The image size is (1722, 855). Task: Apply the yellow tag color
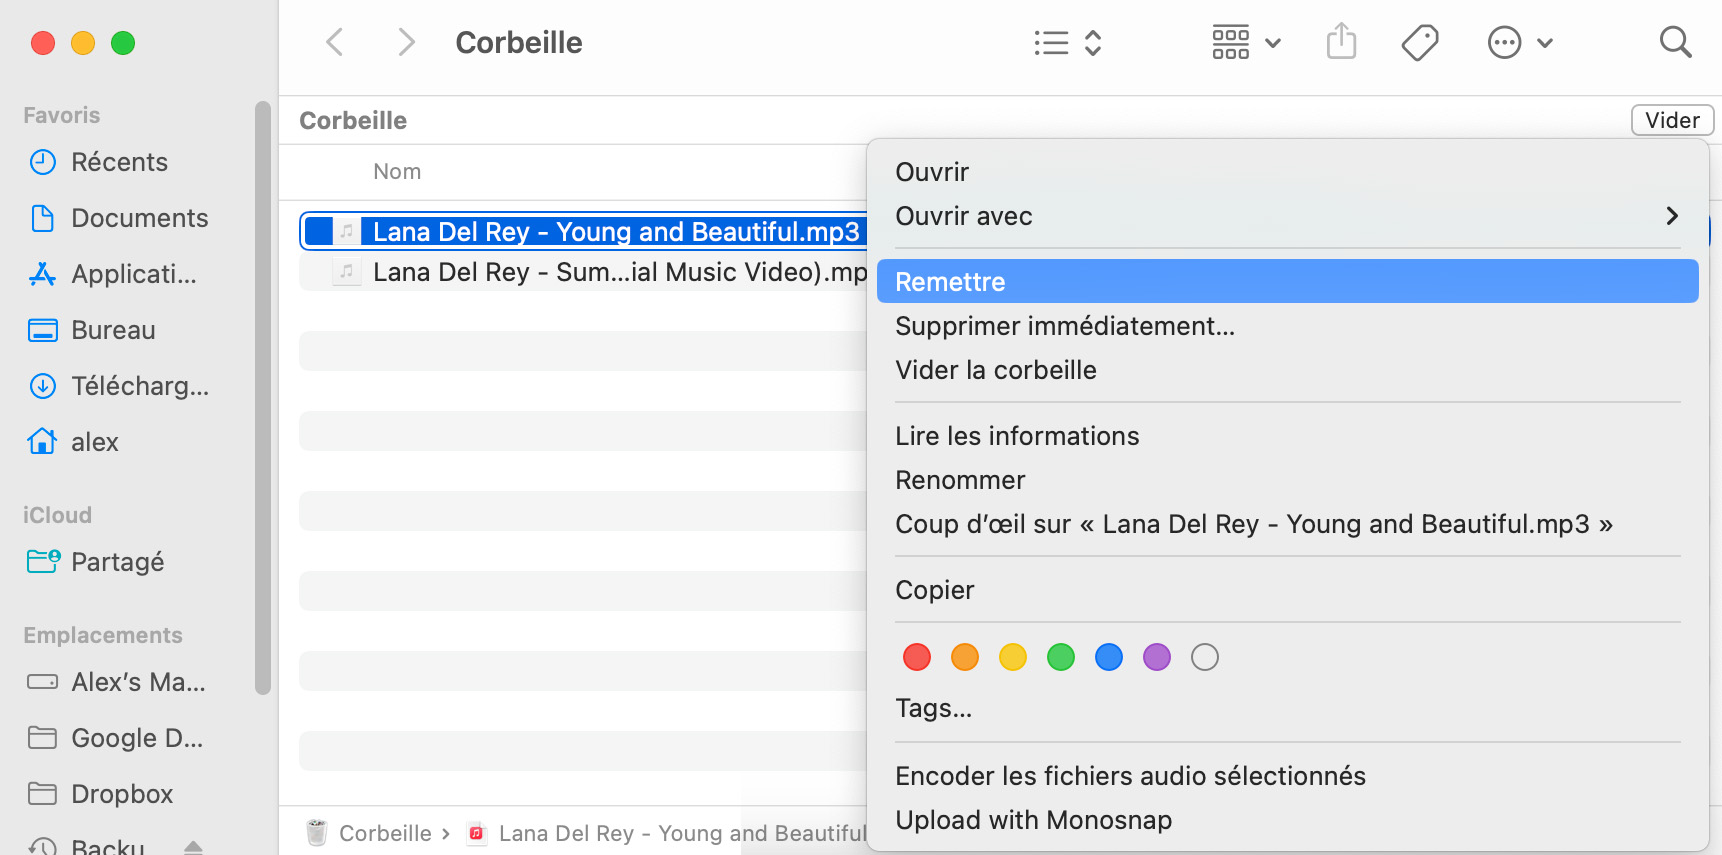pos(1013,657)
